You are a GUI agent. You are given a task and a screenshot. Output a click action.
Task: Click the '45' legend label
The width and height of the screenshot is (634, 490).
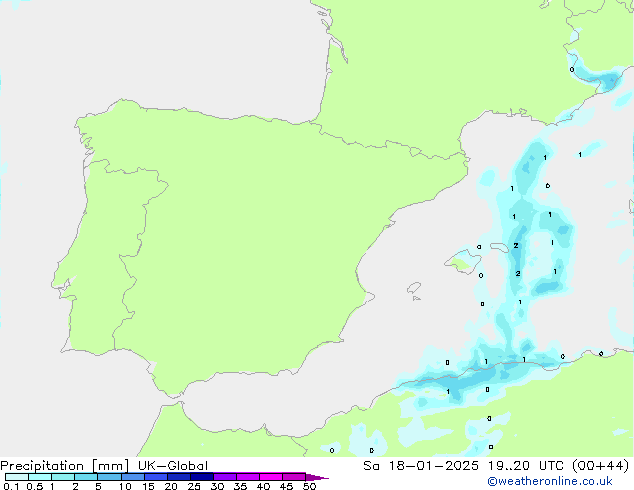(x=286, y=486)
